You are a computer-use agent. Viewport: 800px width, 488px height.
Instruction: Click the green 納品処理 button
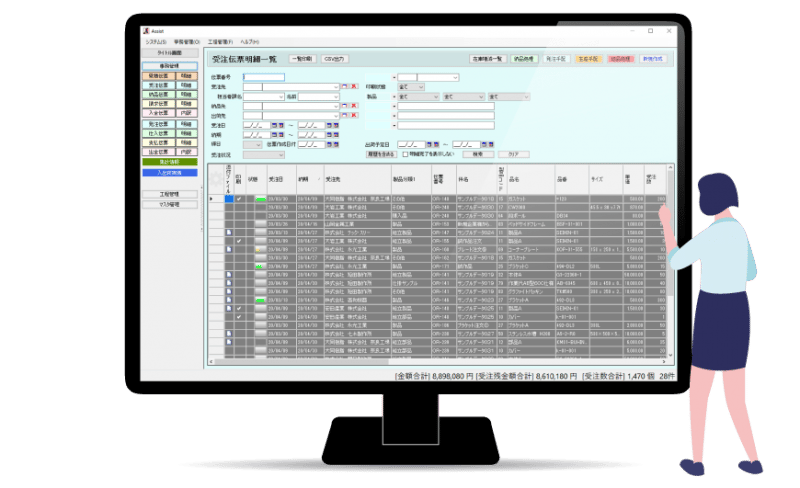pyautogui.click(x=523, y=59)
